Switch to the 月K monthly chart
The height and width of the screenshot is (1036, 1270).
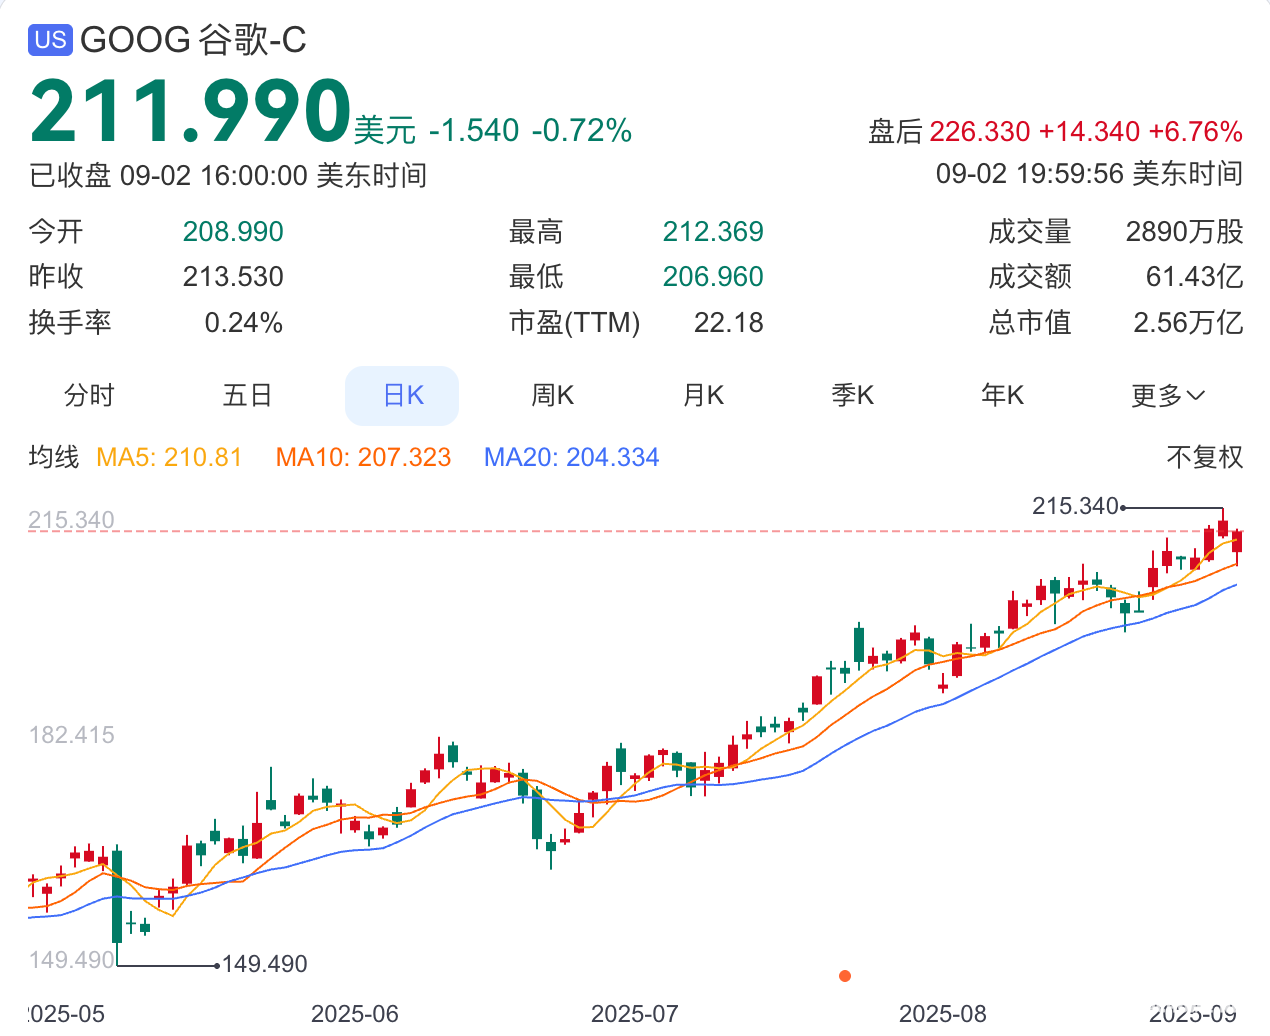[x=702, y=396]
